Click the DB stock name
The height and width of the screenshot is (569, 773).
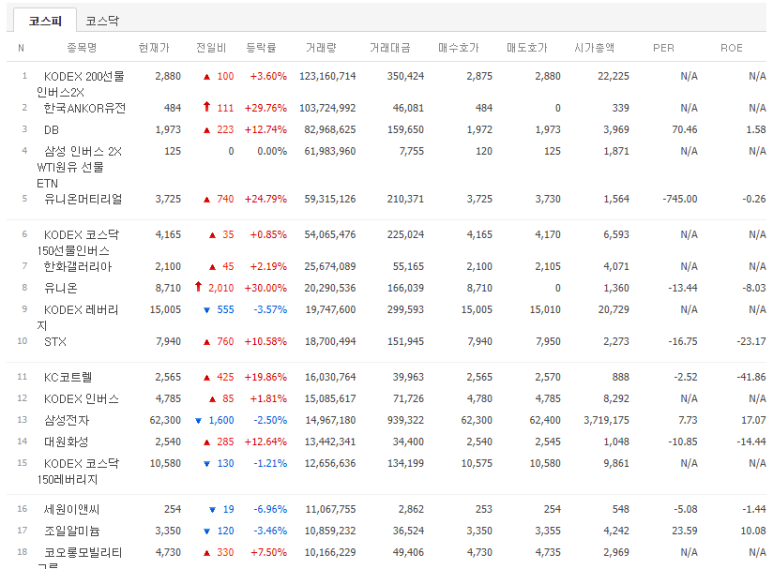[x=51, y=130]
